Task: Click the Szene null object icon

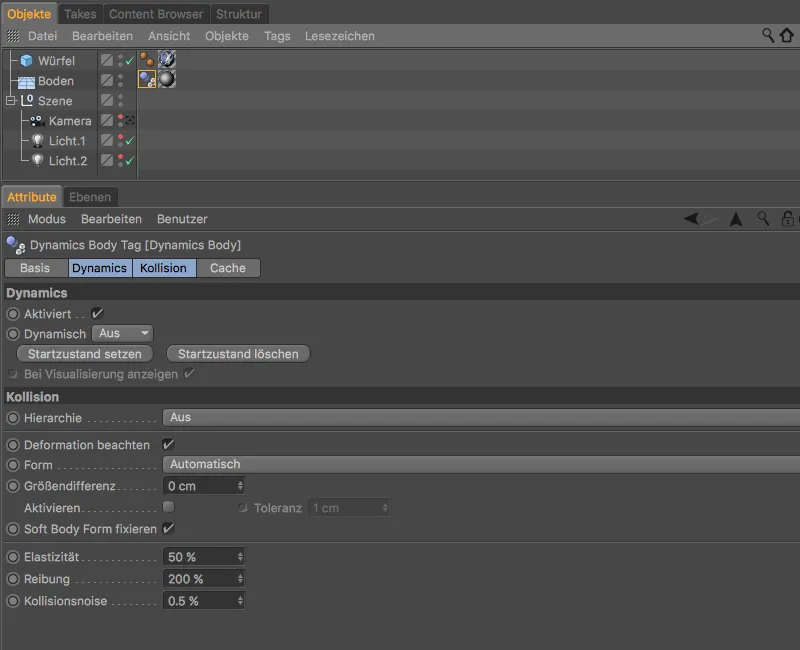Action: coord(27,101)
